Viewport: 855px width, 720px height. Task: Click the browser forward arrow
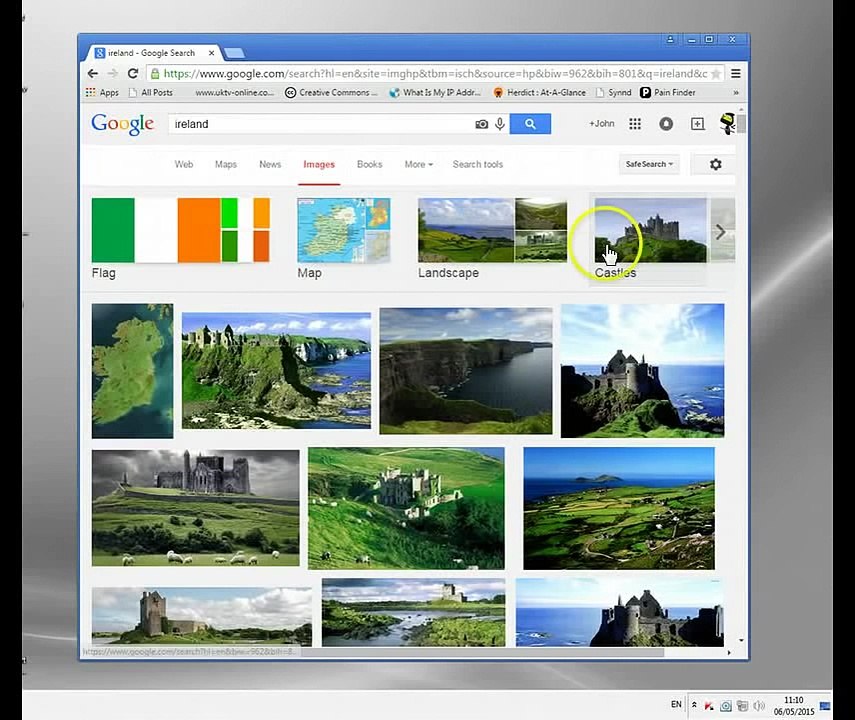113,74
